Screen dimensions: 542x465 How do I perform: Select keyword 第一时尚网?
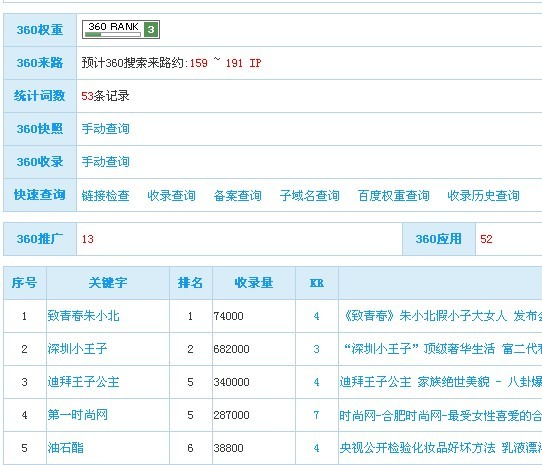point(77,415)
